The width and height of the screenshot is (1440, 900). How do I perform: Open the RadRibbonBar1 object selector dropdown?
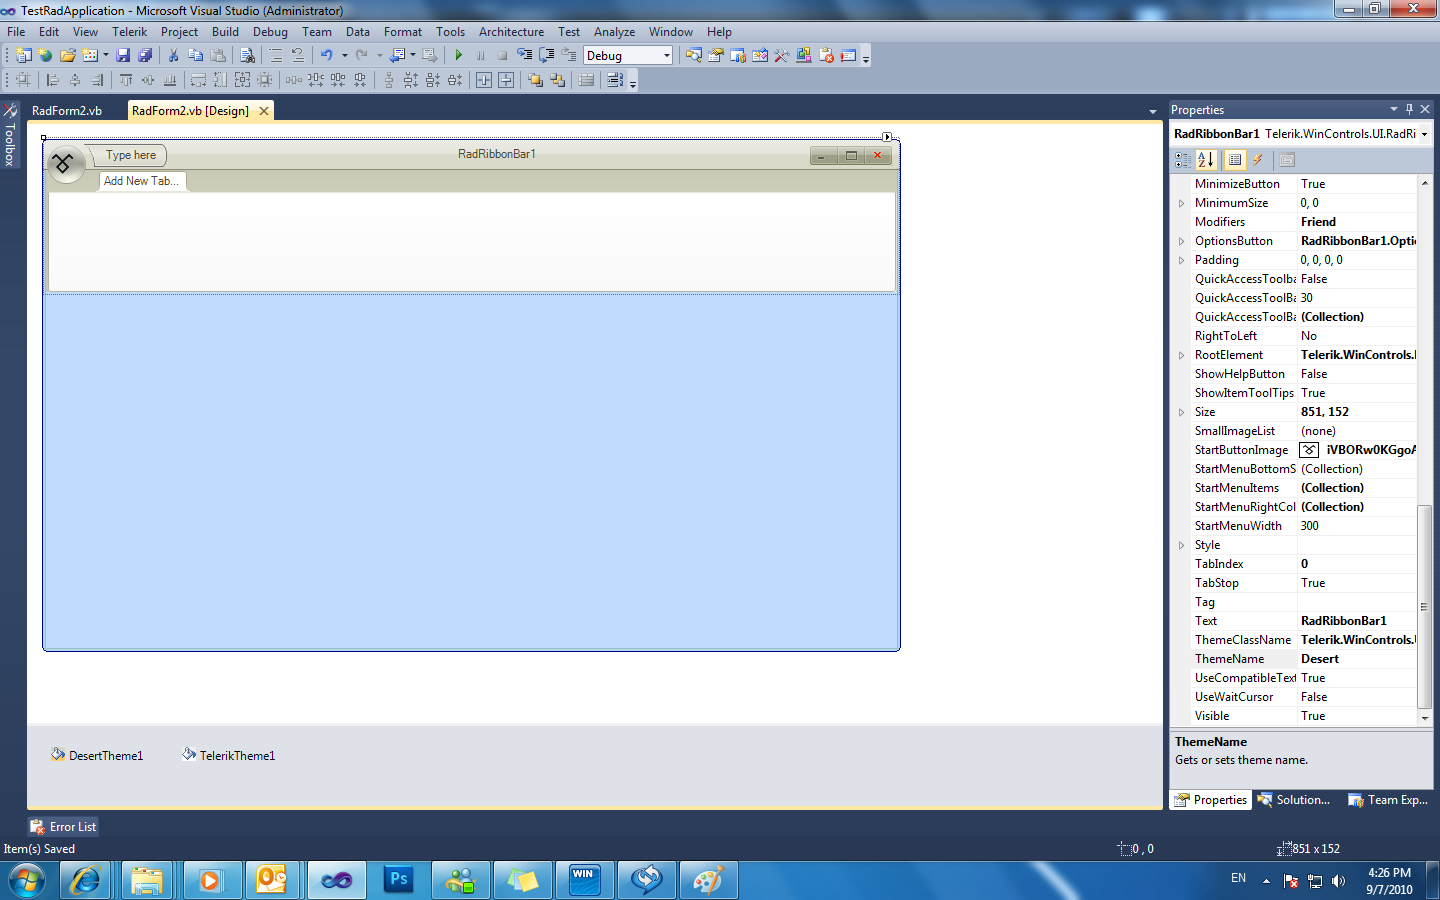point(1424,134)
